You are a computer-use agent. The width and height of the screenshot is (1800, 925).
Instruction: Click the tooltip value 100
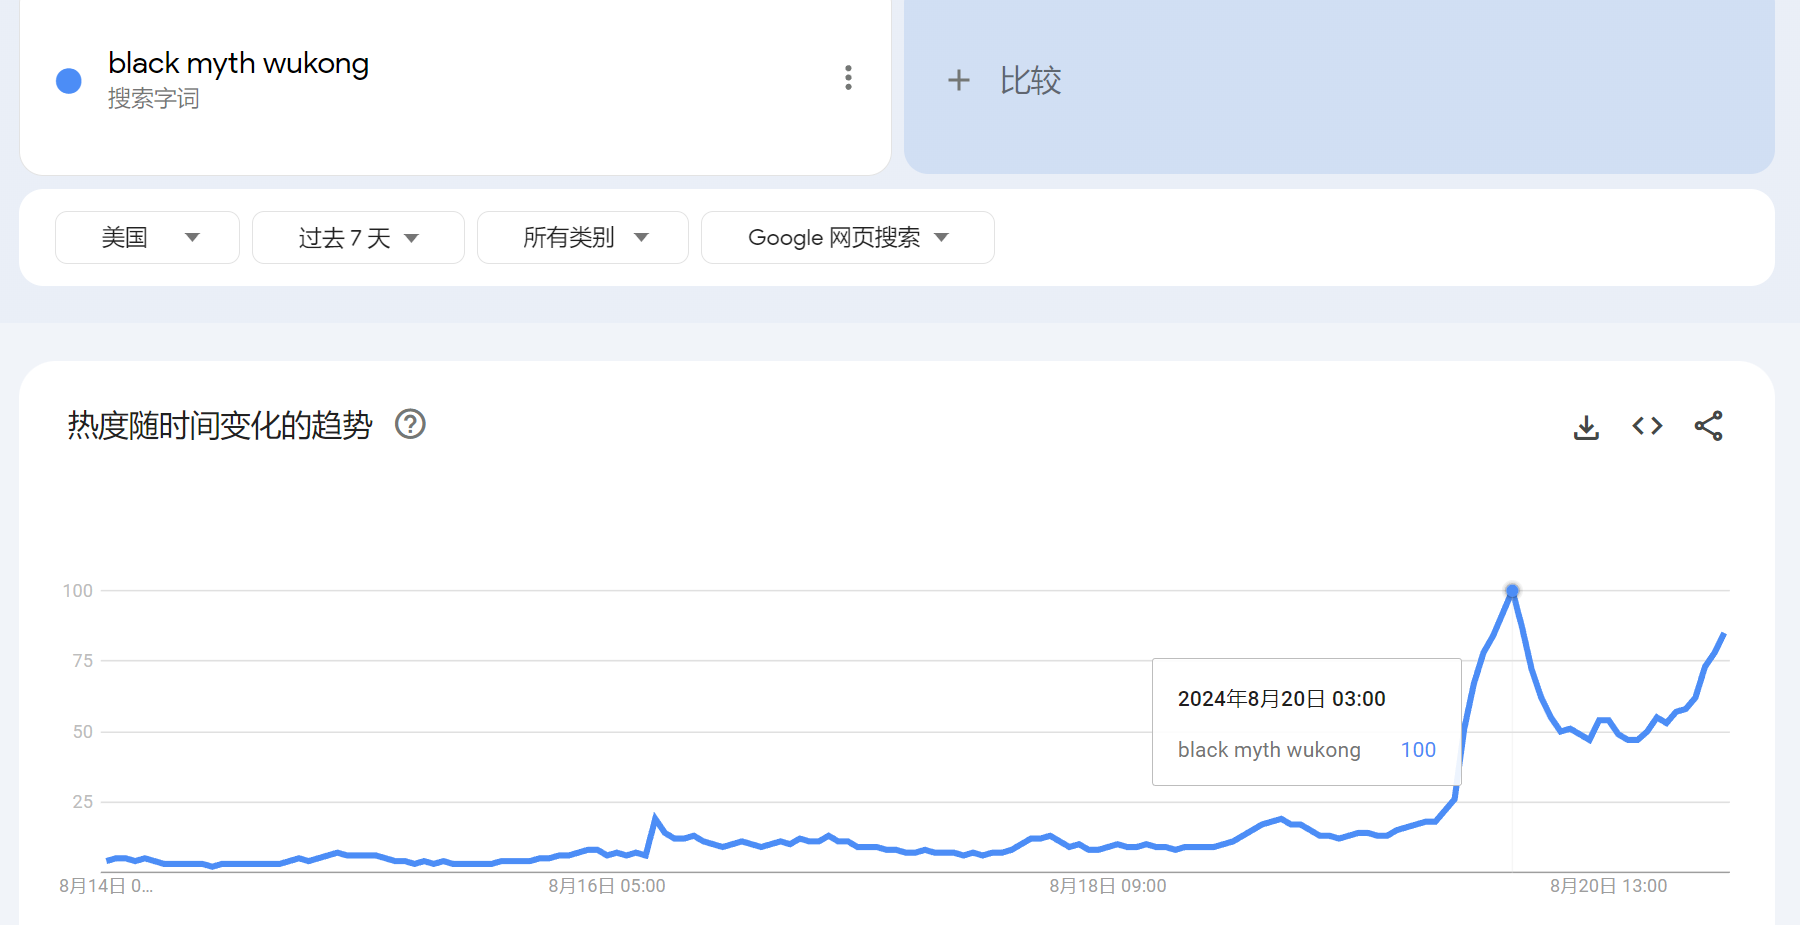1418,750
